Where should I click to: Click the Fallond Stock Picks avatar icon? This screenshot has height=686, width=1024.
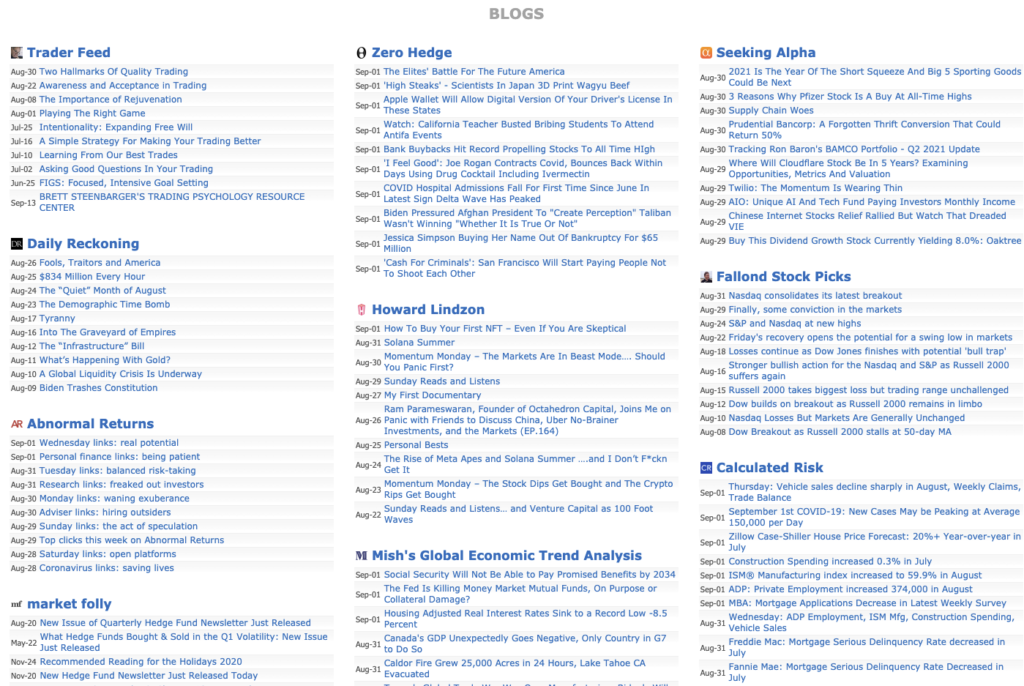[706, 277]
